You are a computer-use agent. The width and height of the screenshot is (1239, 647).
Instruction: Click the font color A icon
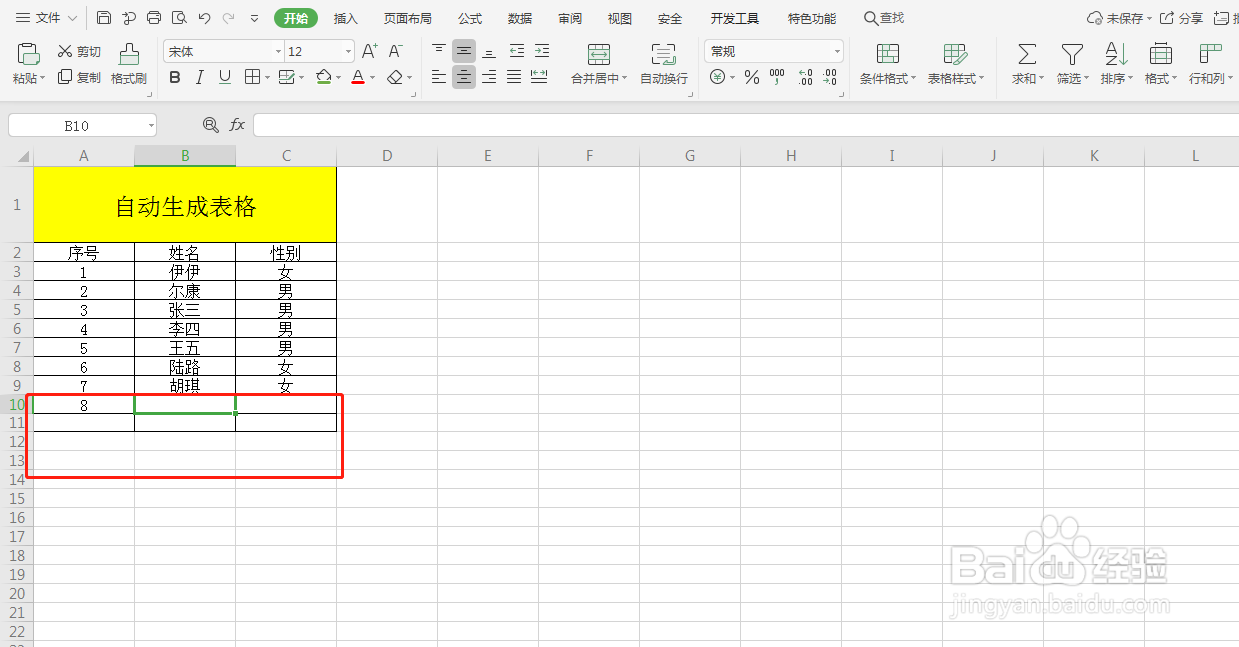tap(358, 77)
